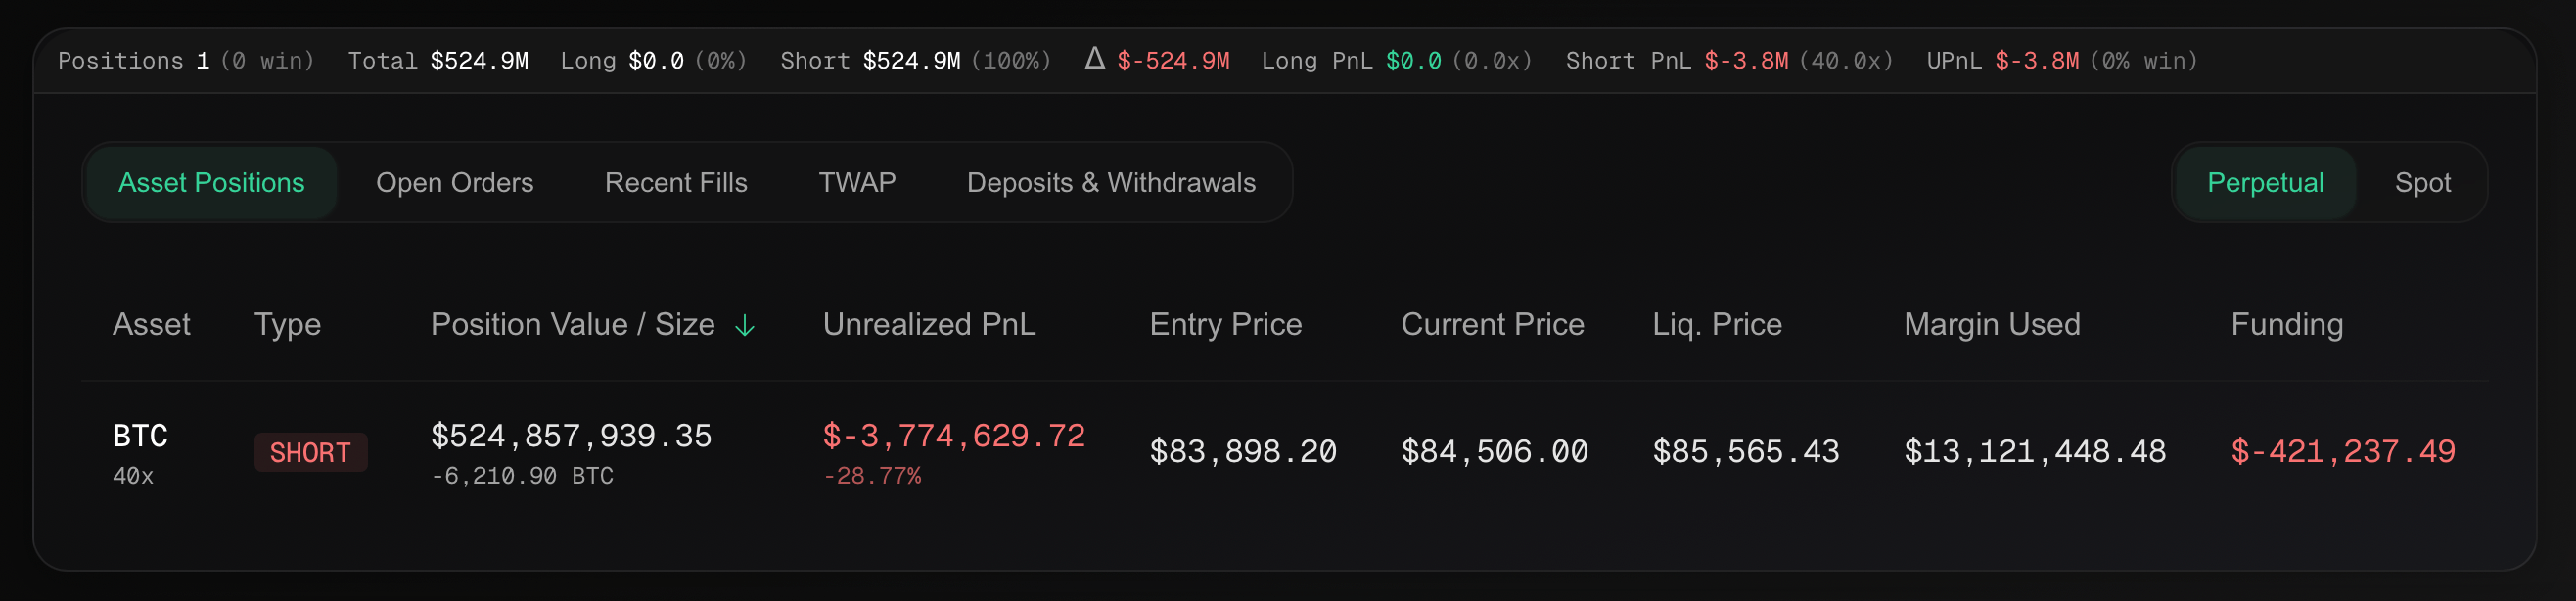2576x601 pixels.
Task: Click the Liq. Price column header
Action: (x=1717, y=325)
